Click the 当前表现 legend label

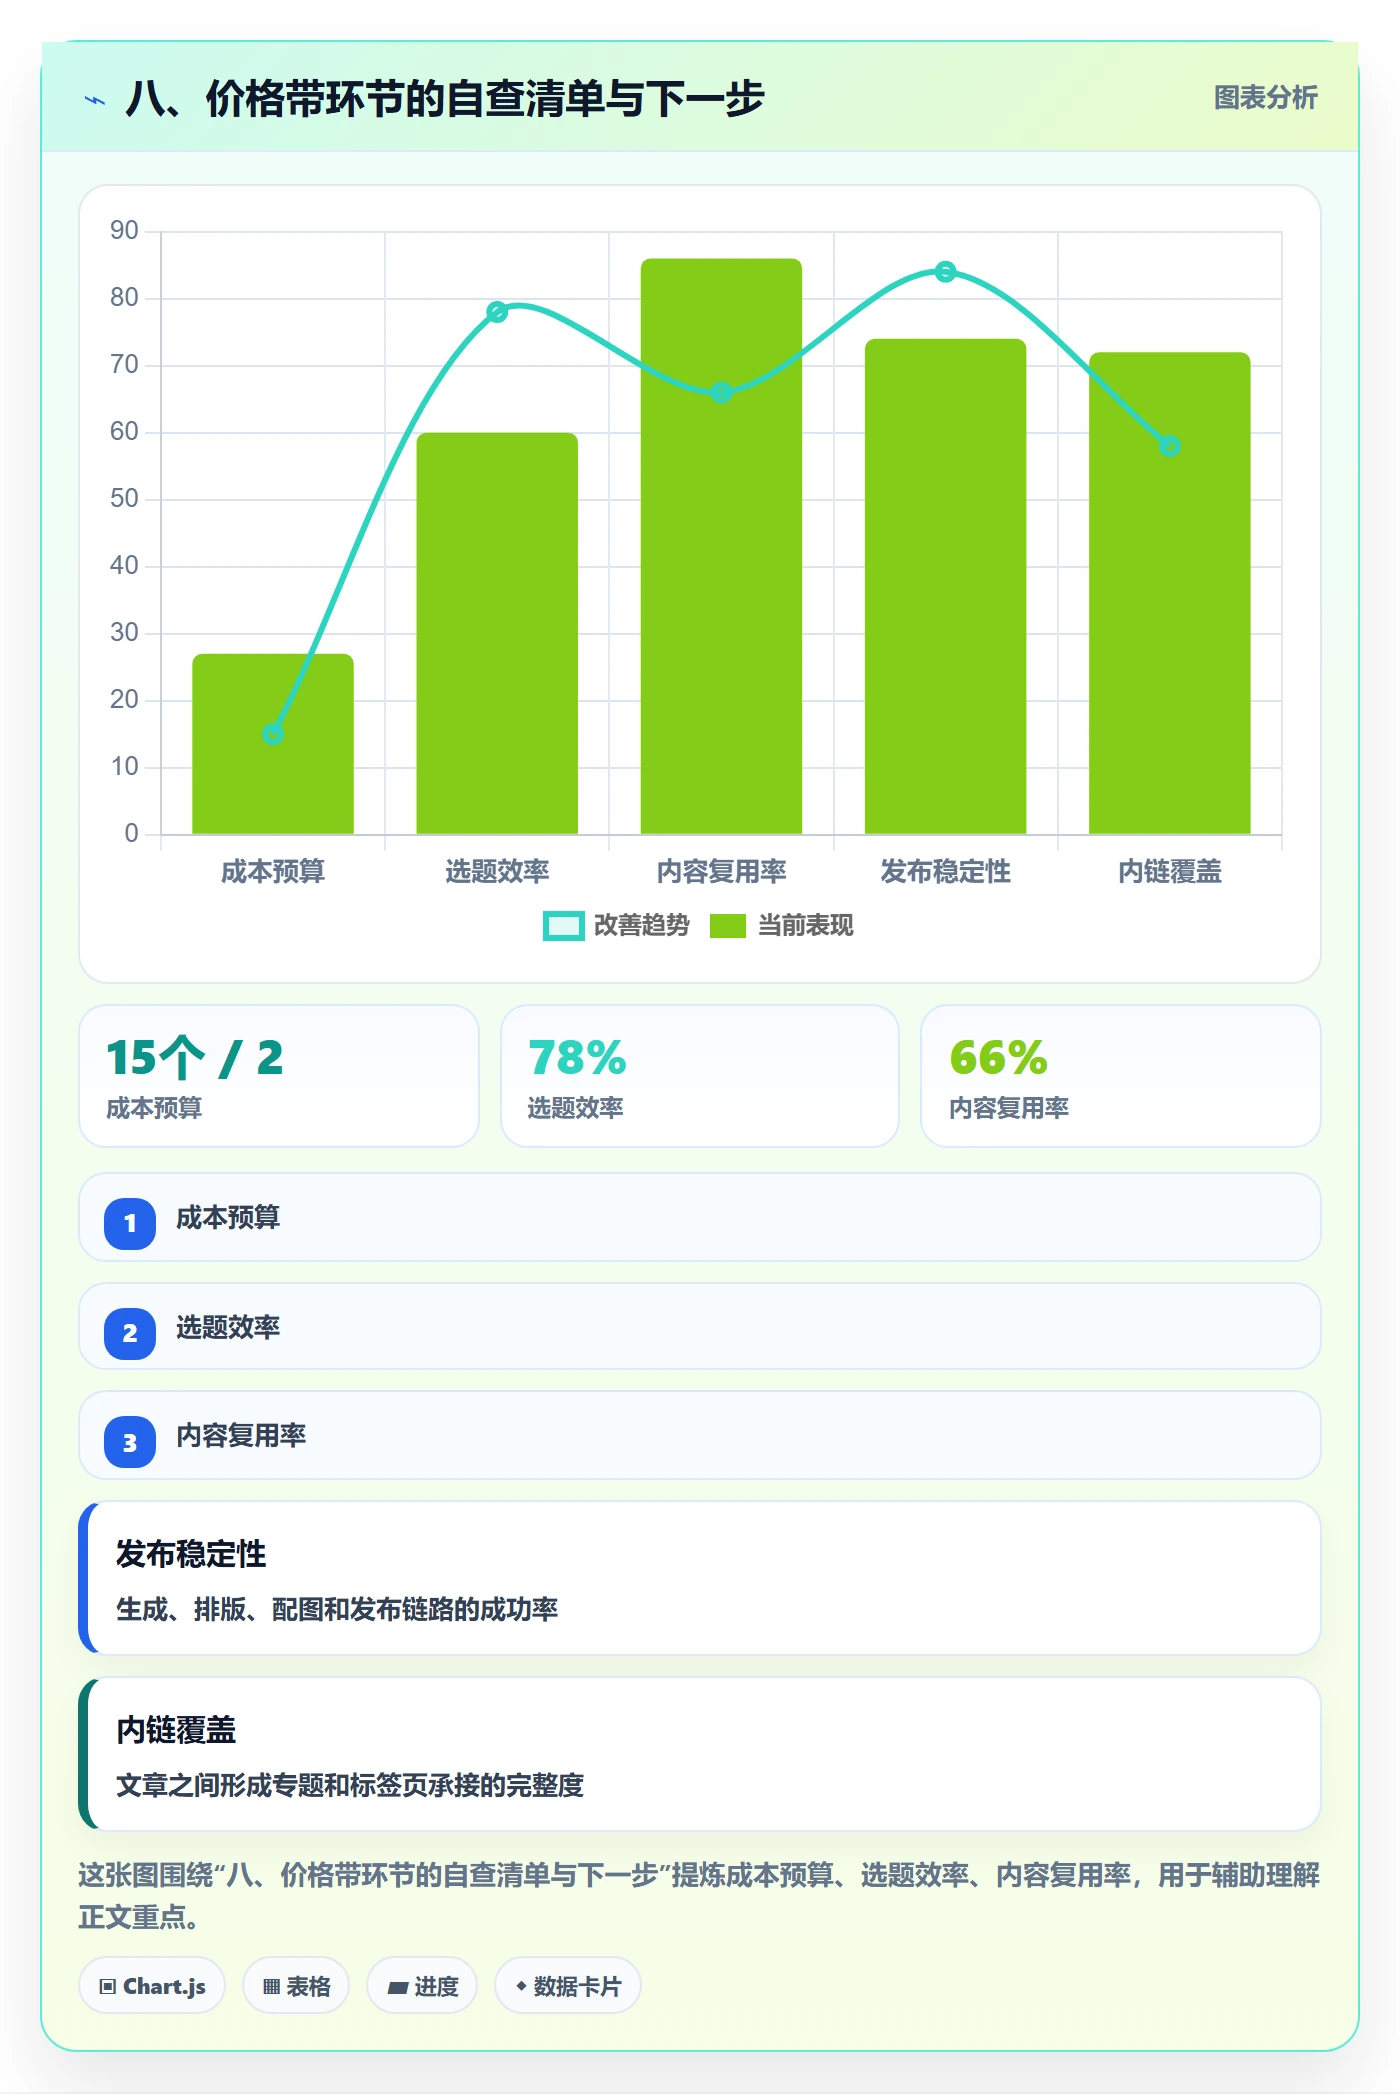tap(805, 926)
